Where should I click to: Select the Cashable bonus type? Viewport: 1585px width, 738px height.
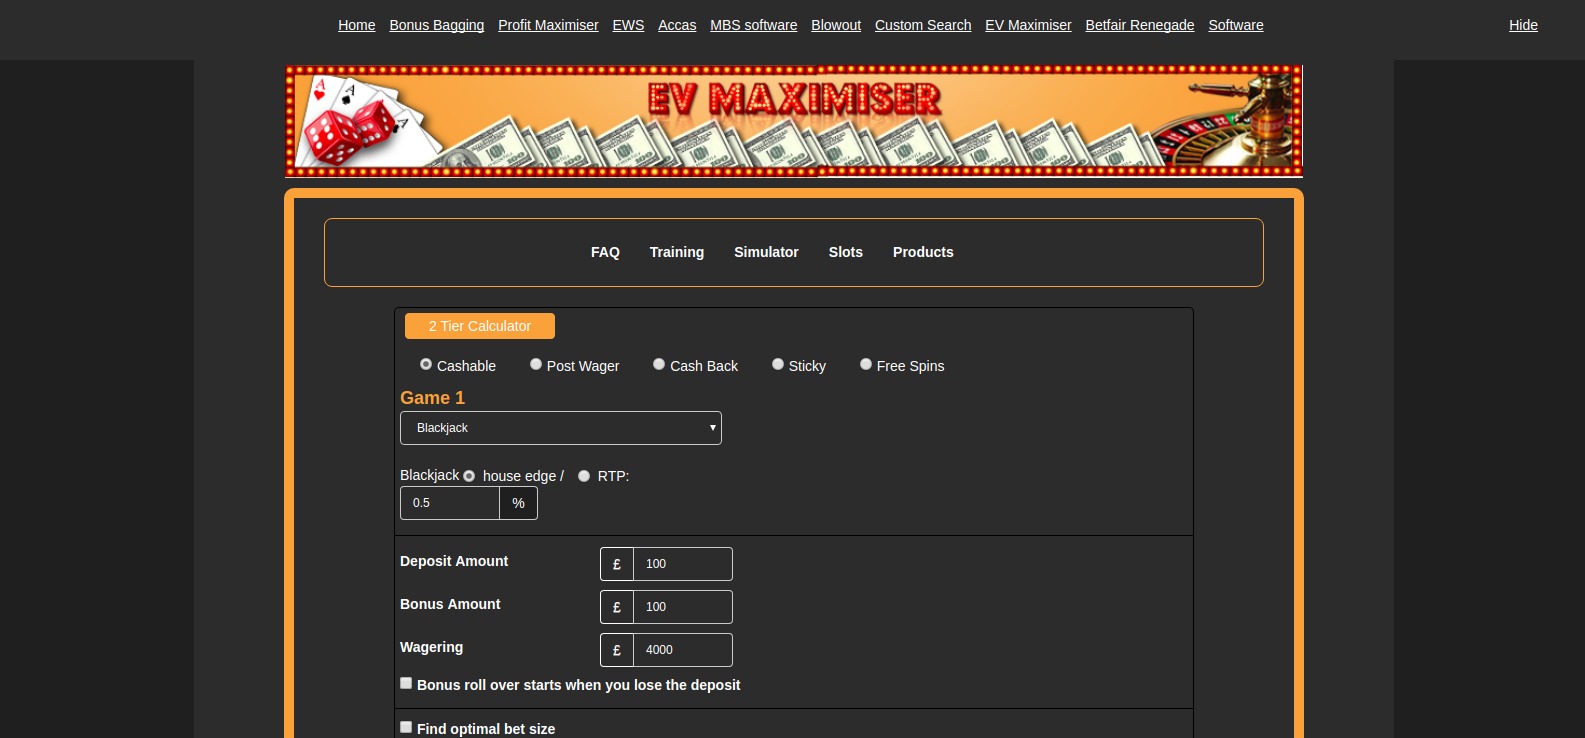[426, 364]
